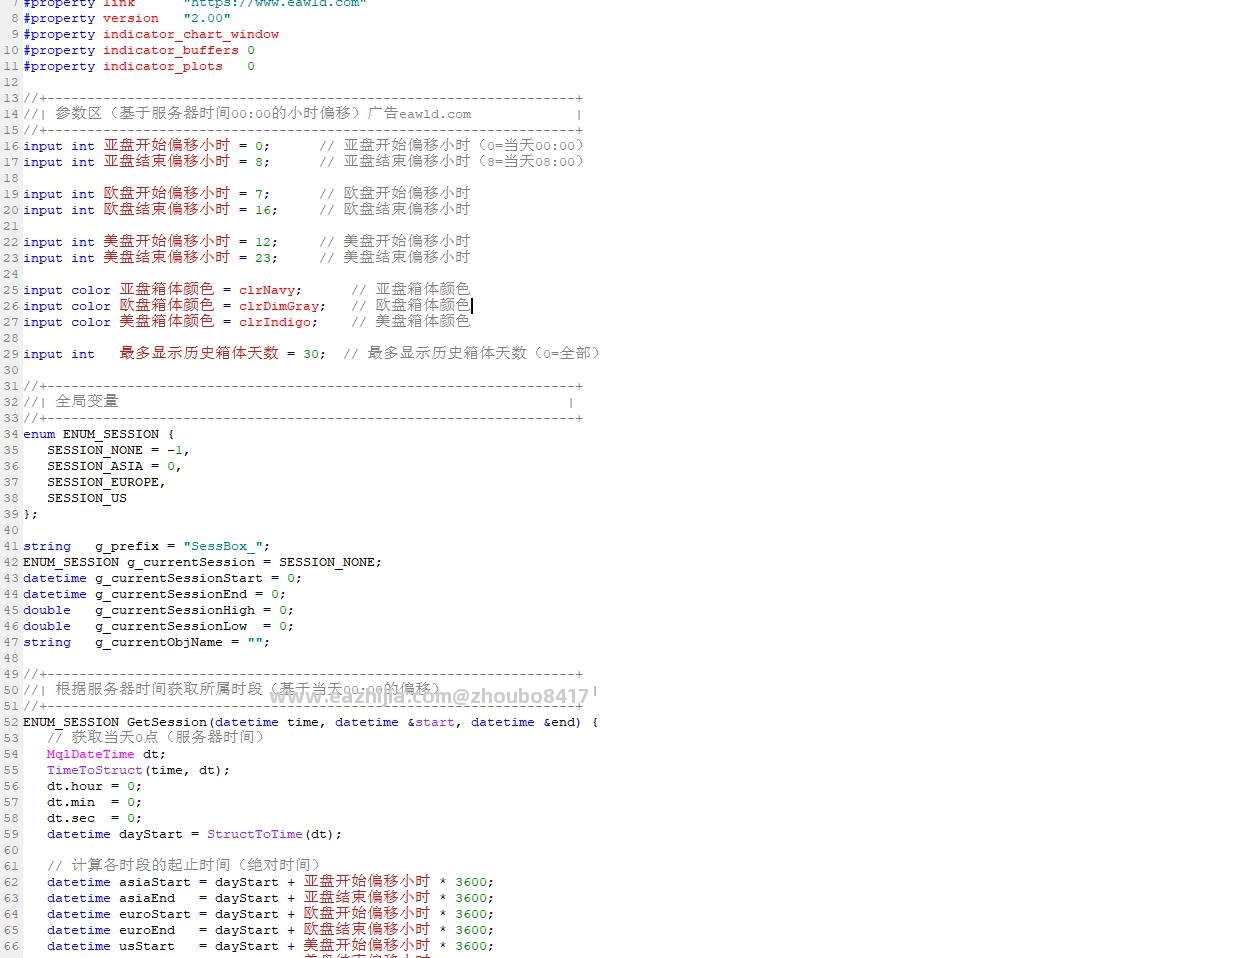Click g_currentSession variable on line 42

191,562
